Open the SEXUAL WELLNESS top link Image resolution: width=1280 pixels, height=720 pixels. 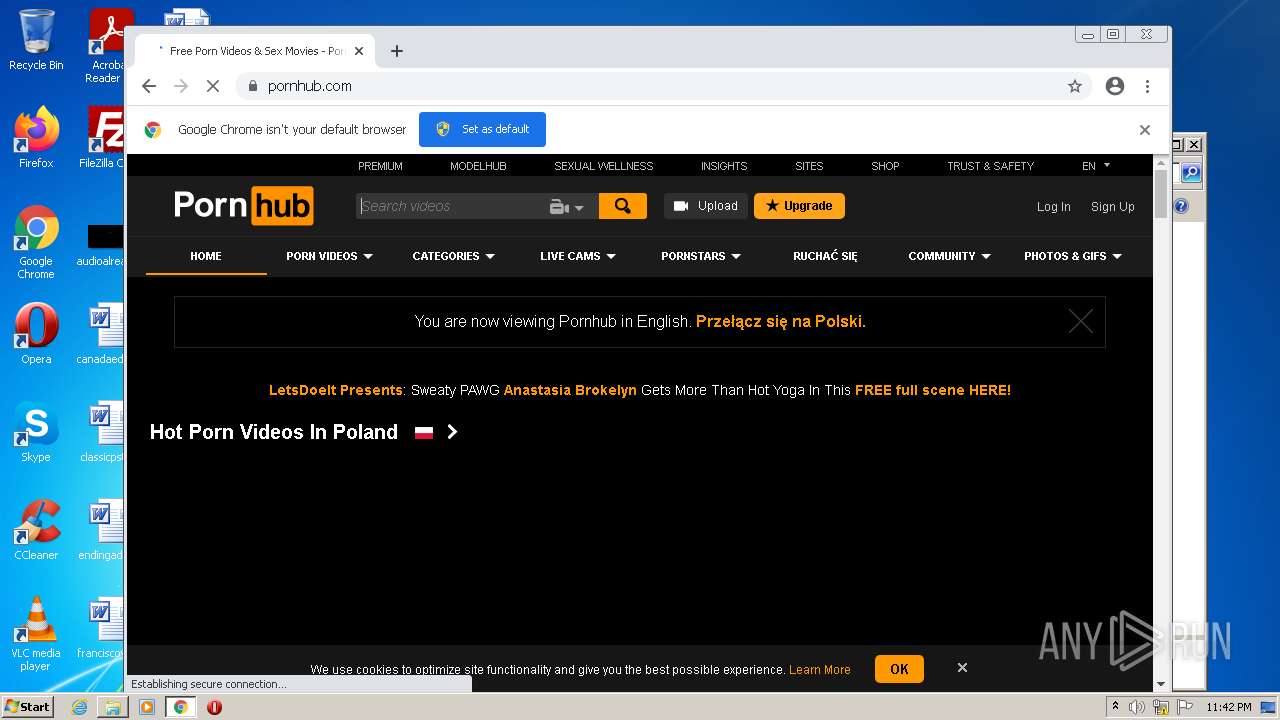pos(604,166)
